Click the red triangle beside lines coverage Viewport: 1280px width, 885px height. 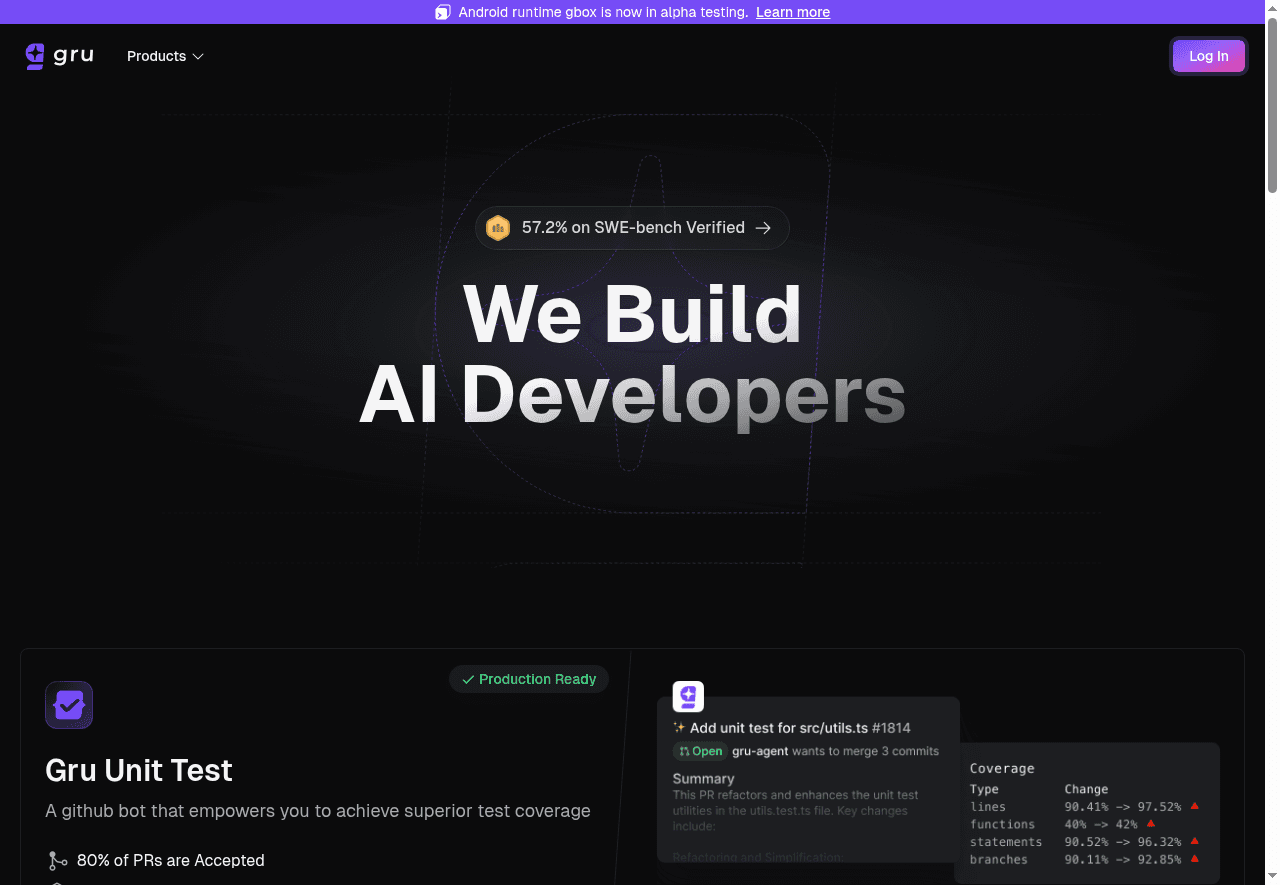(x=1194, y=806)
